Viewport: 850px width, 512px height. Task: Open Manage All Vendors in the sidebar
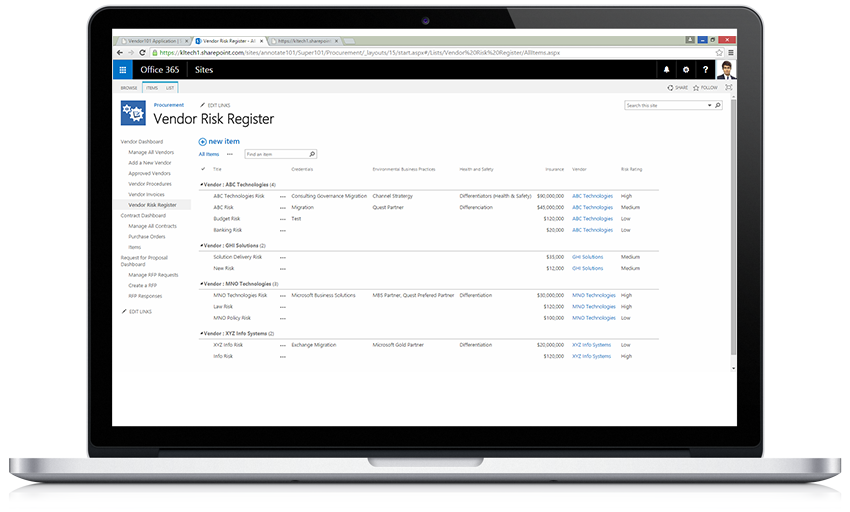(x=151, y=152)
